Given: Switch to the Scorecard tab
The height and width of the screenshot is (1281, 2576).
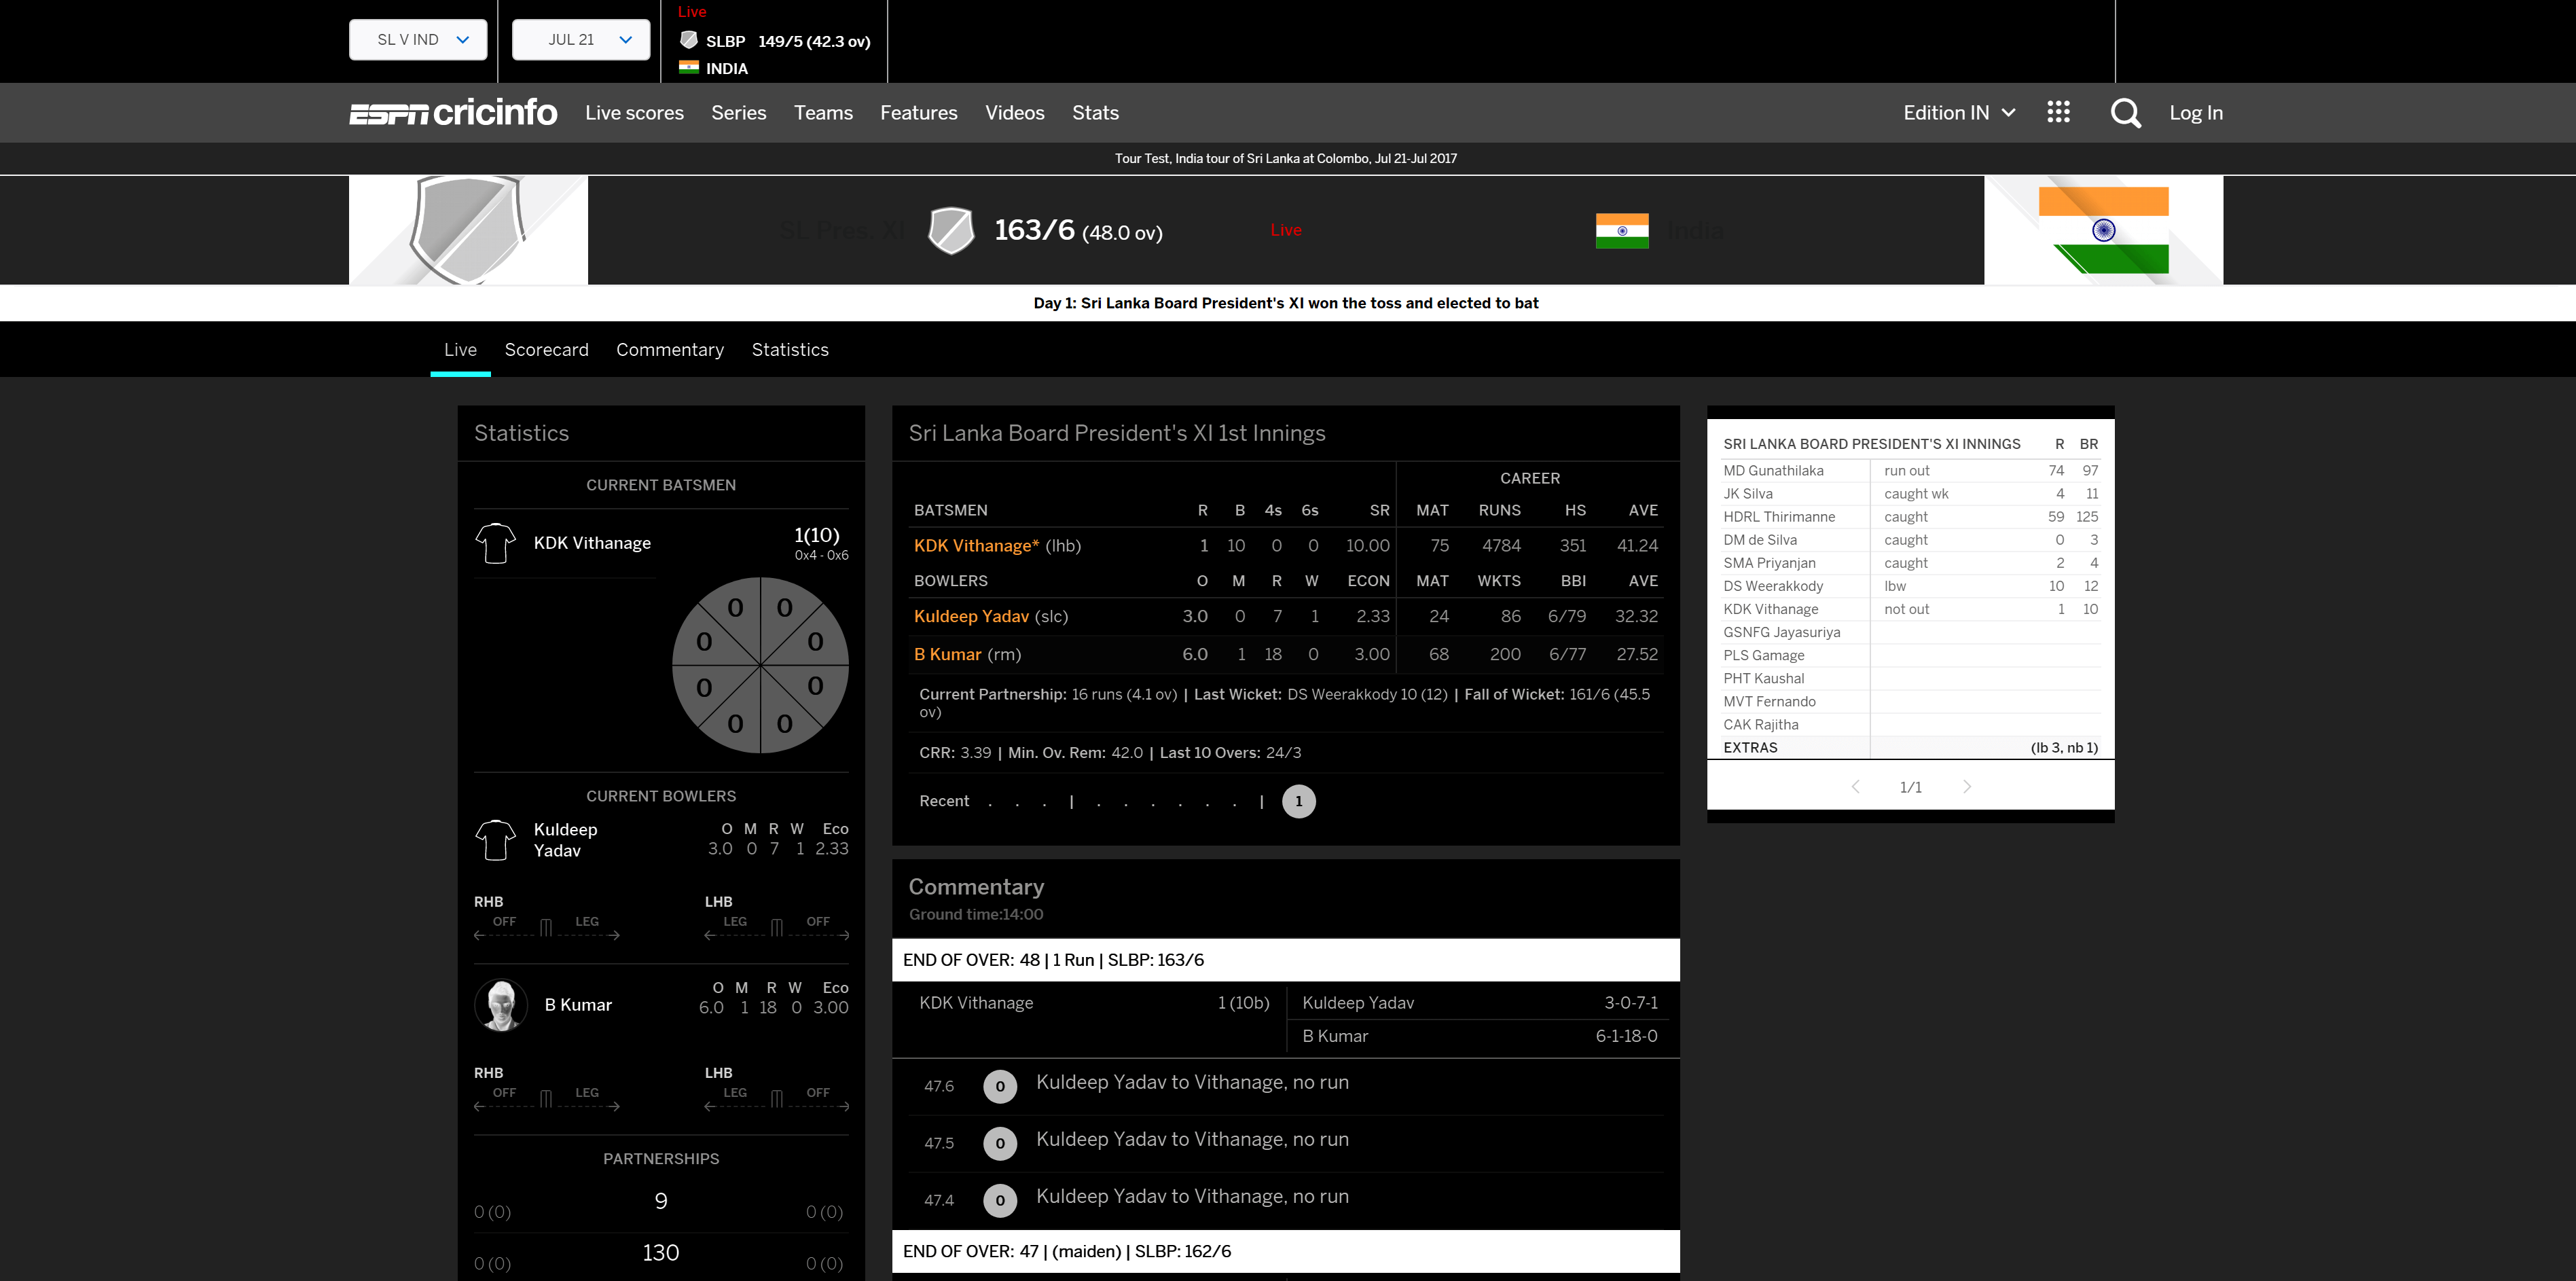Looking at the screenshot, I should coord(546,350).
